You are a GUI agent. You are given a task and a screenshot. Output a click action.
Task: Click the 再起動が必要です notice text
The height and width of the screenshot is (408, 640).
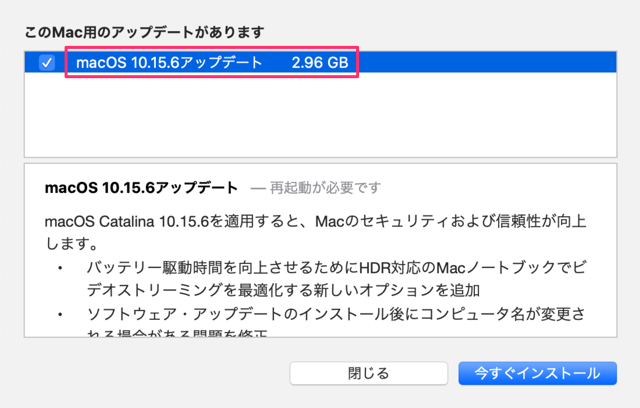click(x=325, y=188)
